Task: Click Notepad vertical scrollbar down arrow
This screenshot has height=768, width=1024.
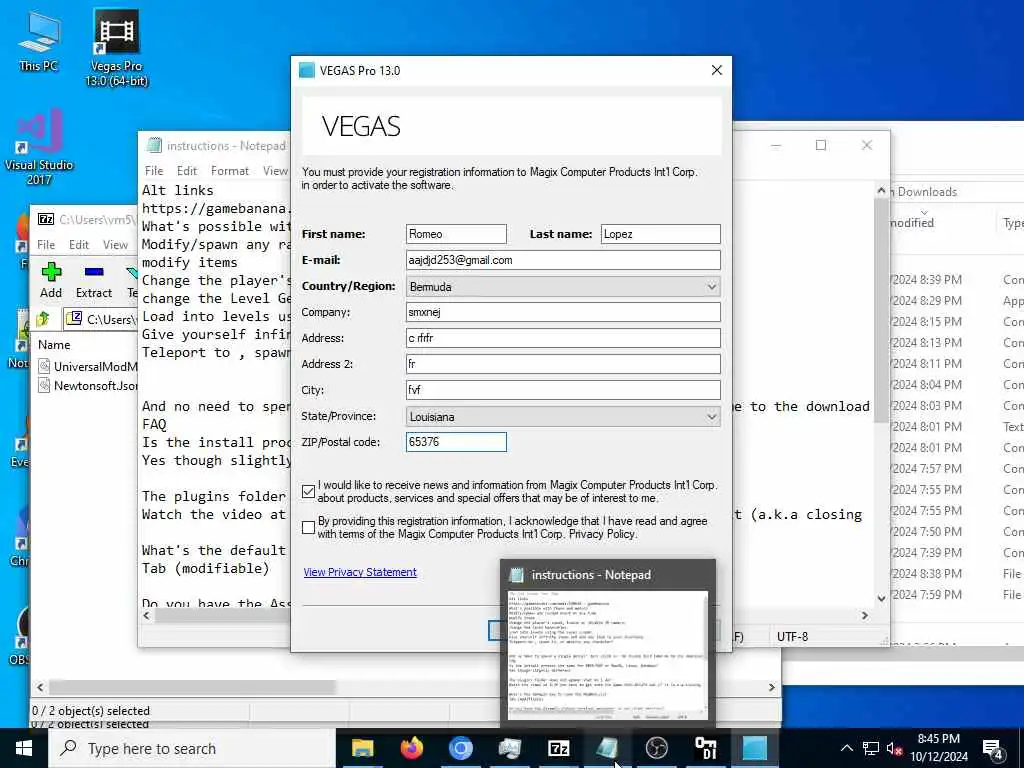Action: click(x=881, y=598)
